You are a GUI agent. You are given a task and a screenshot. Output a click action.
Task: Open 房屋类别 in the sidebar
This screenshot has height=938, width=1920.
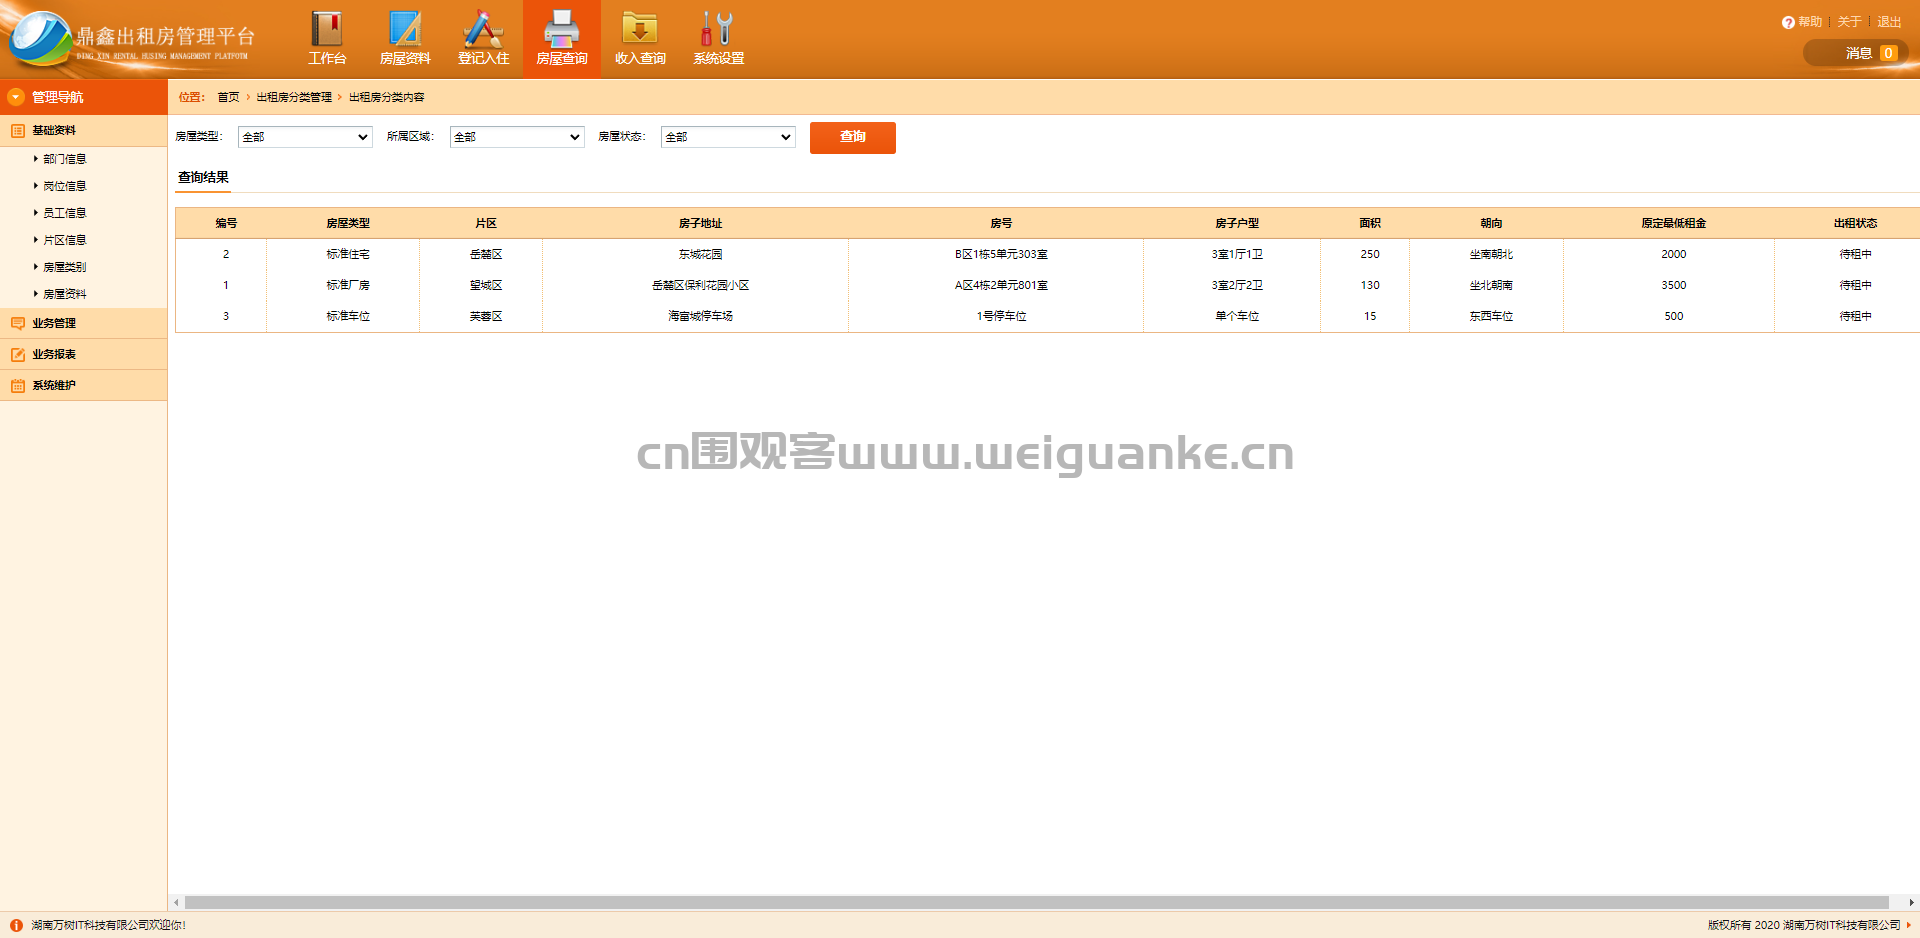(x=65, y=267)
